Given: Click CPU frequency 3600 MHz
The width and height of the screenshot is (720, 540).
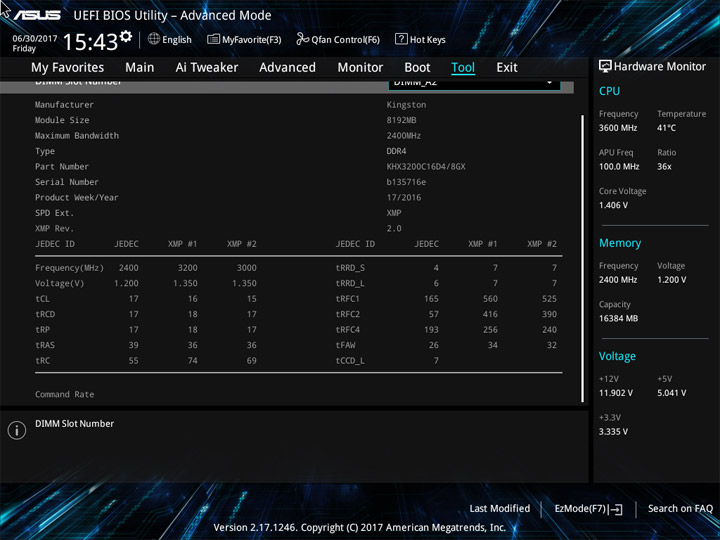Looking at the screenshot, I should [618, 128].
